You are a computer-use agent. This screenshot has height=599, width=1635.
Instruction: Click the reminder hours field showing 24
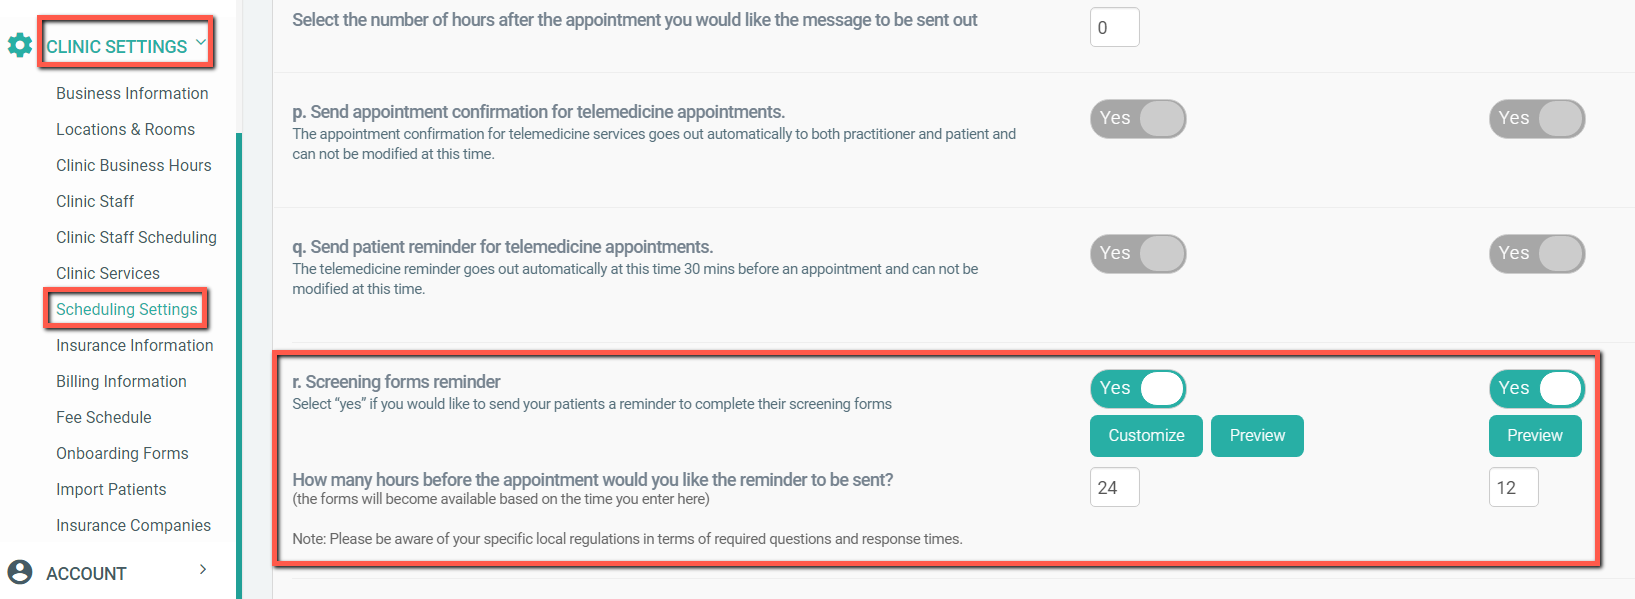point(1114,488)
